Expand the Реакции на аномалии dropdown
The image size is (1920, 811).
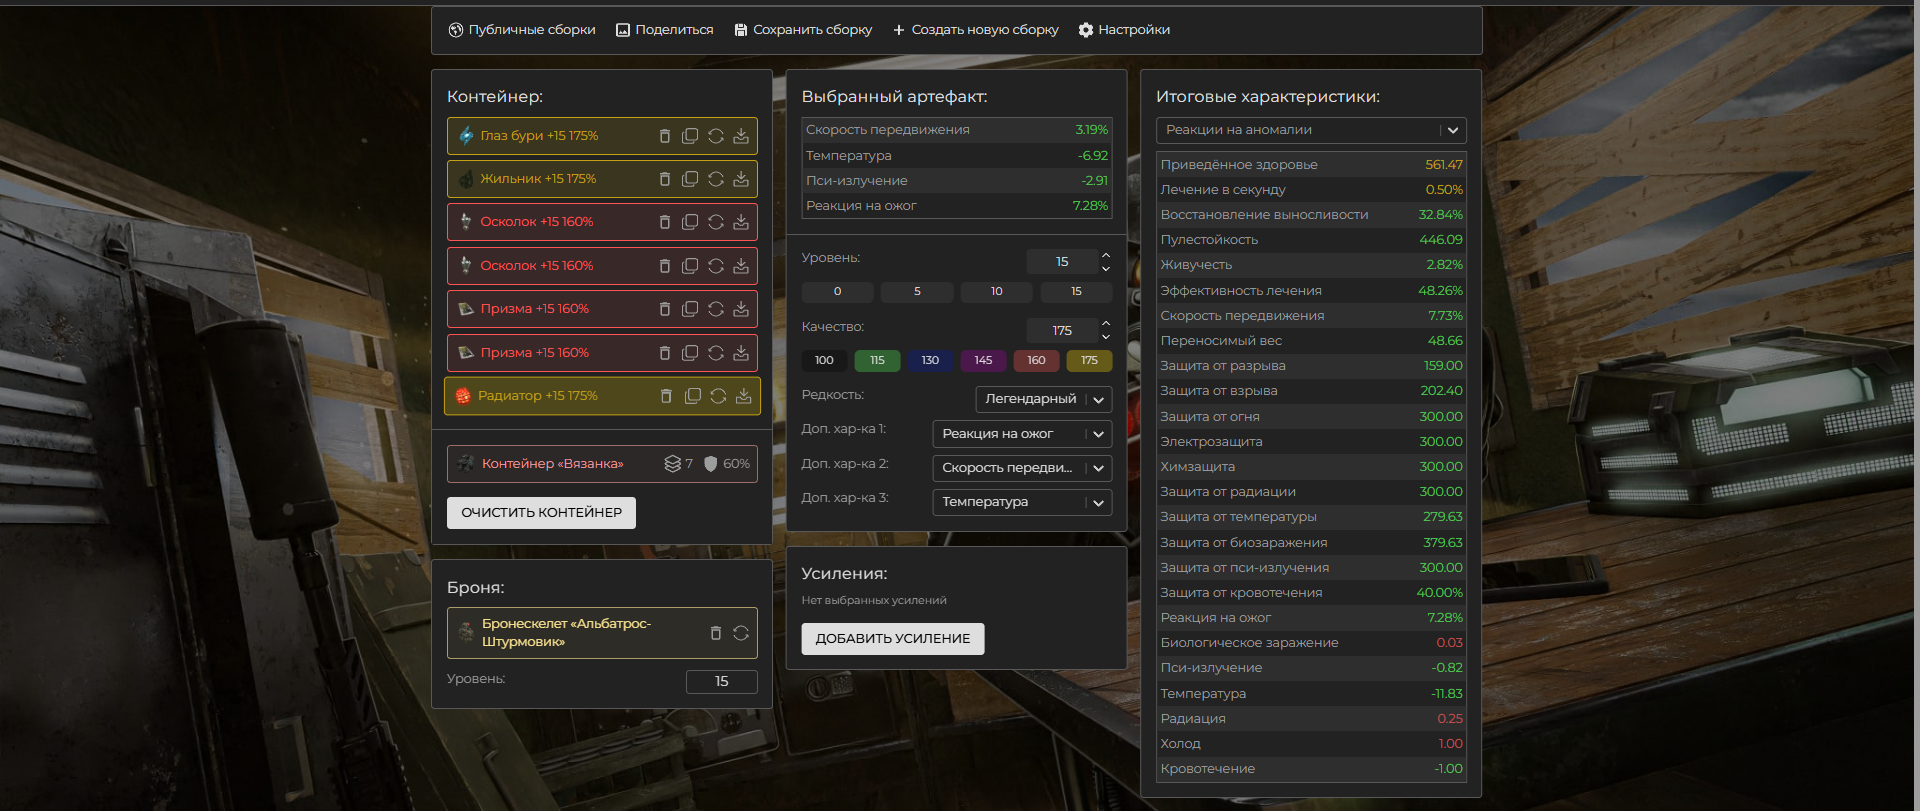point(1310,130)
